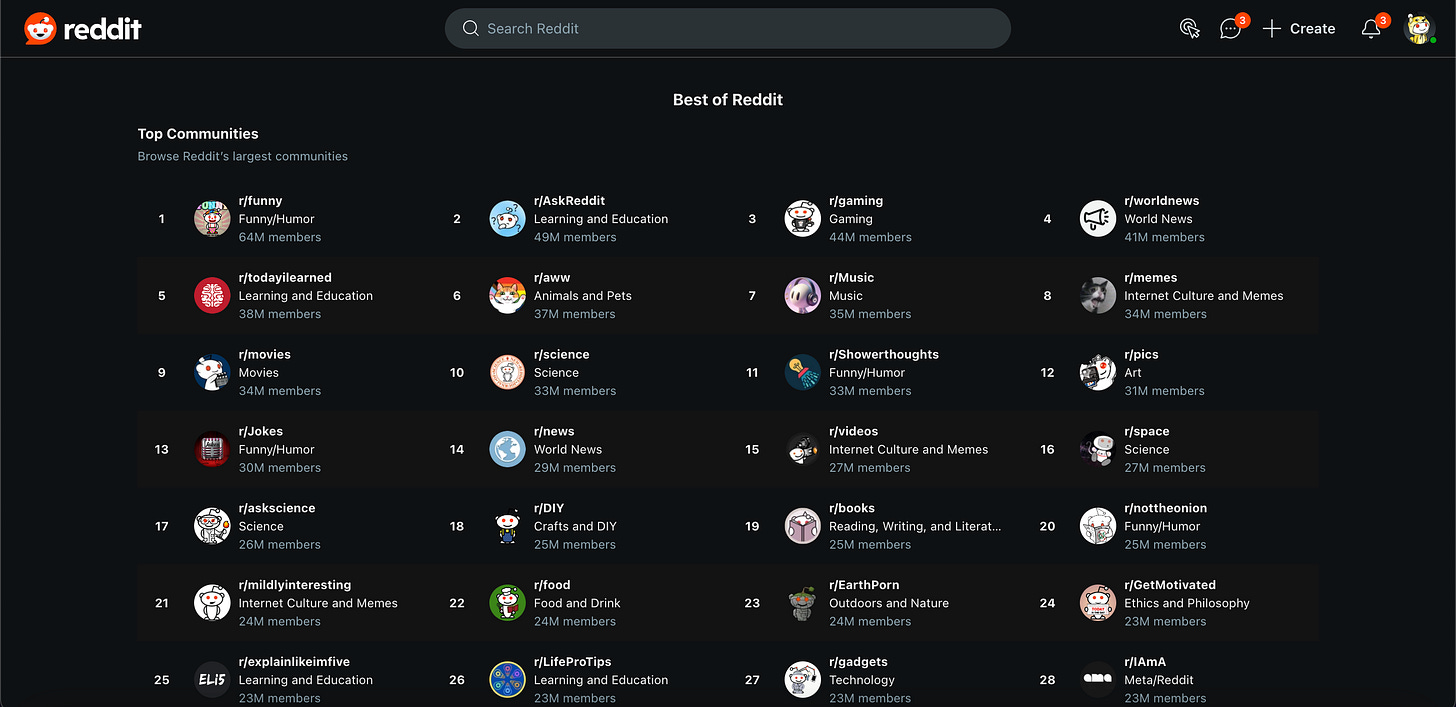
Task: Click the r/worldnews megaphone avatar
Action: coord(1098,218)
